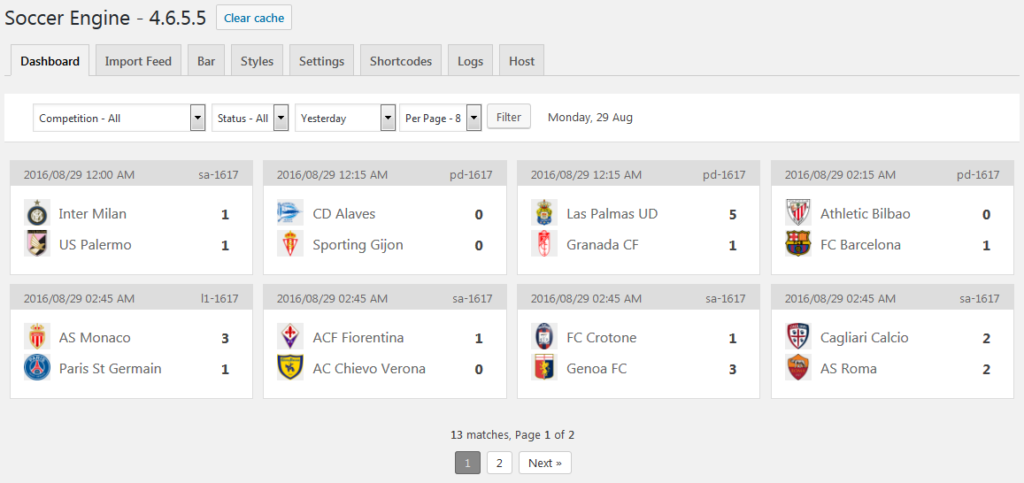Go to the Next page of matches
The width and height of the screenshot is (1024, 483).
545,463
